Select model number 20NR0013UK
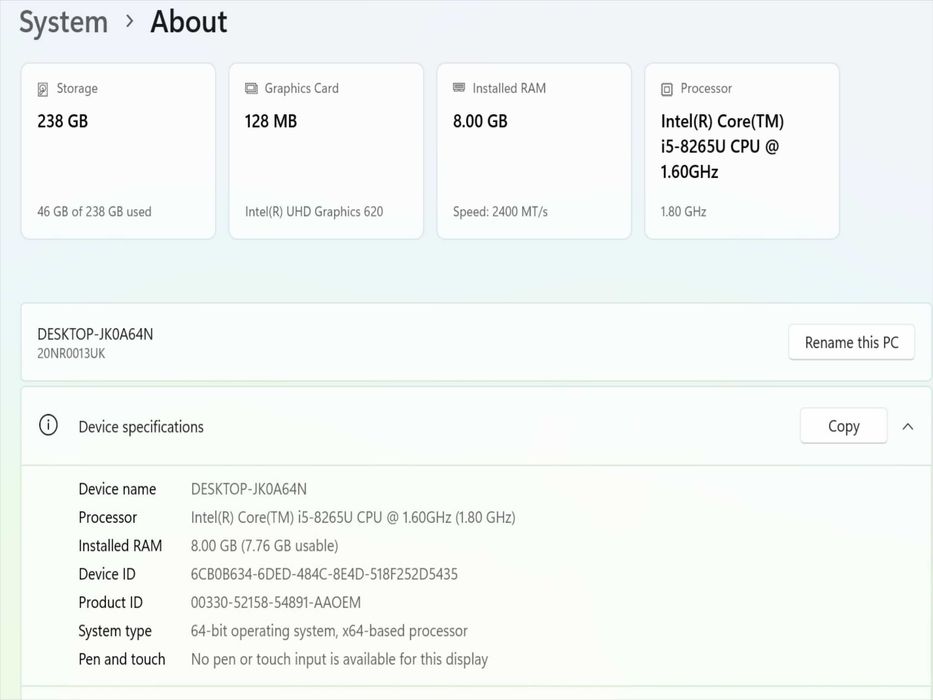Viewport: 933px width, 700px height. point(71,354)
